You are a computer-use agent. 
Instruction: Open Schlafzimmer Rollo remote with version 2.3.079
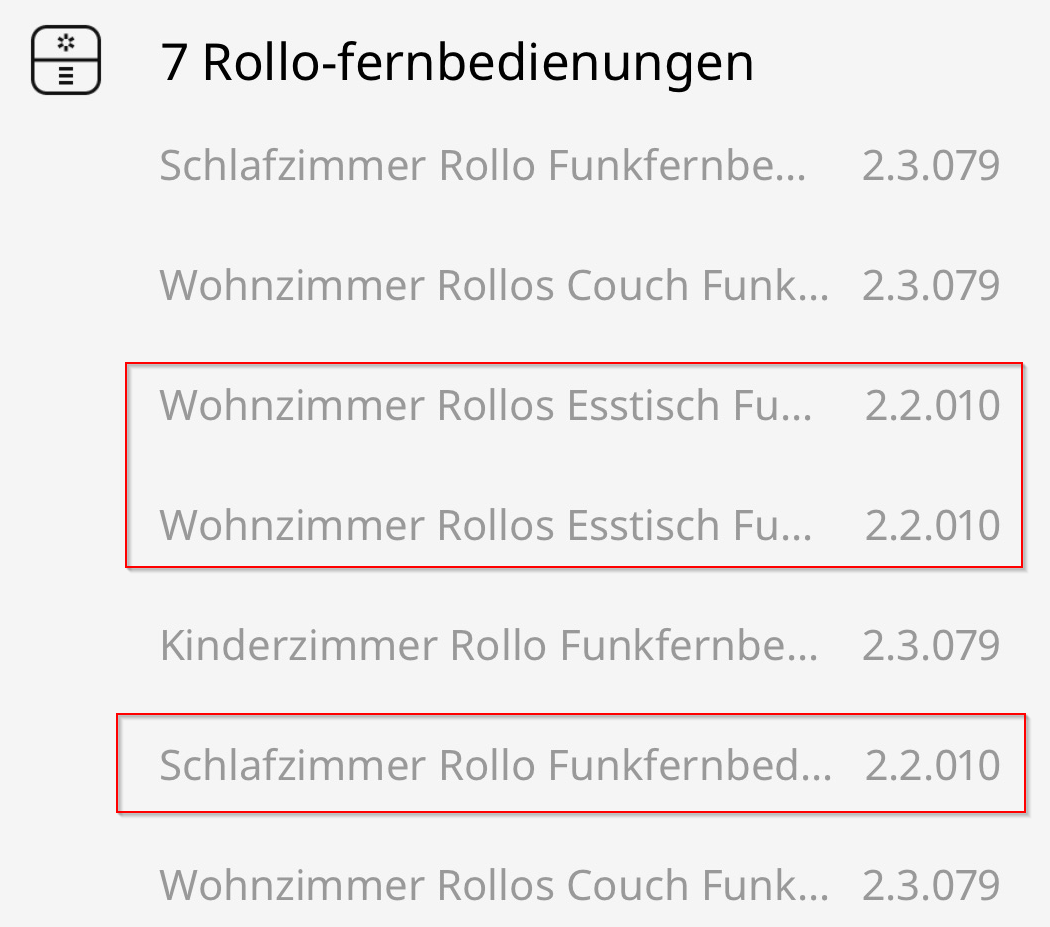point(482,166)
